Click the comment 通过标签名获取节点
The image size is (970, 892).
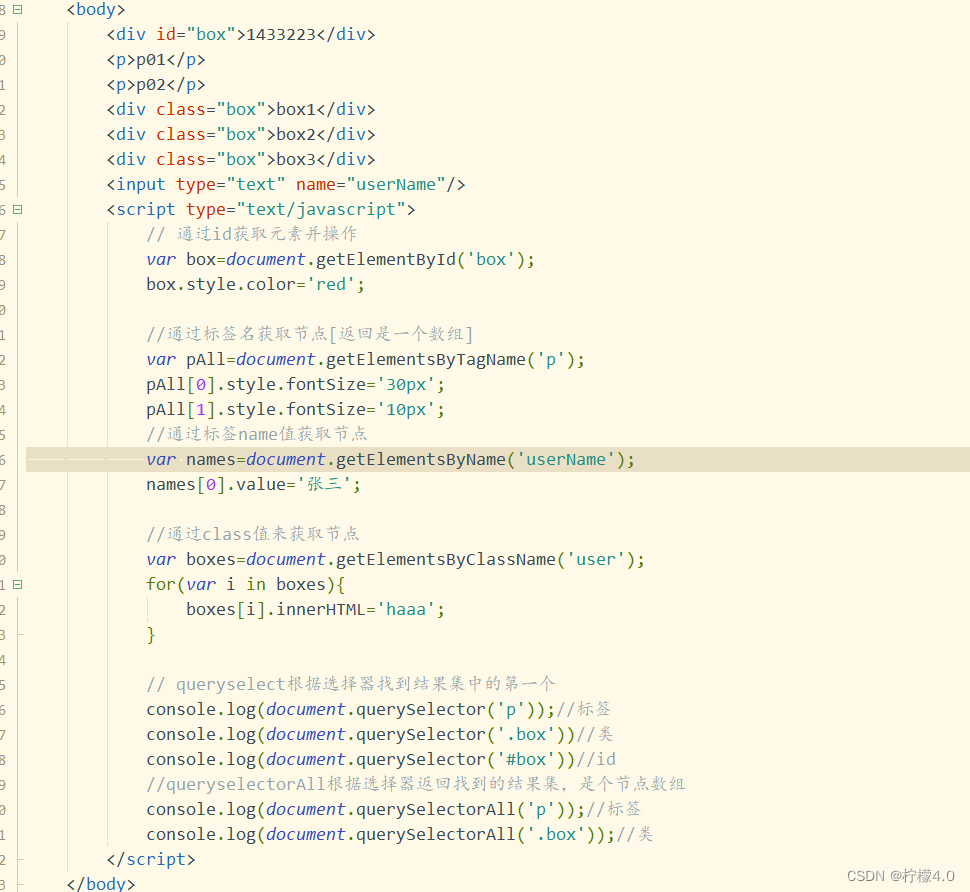click(310, 335)
